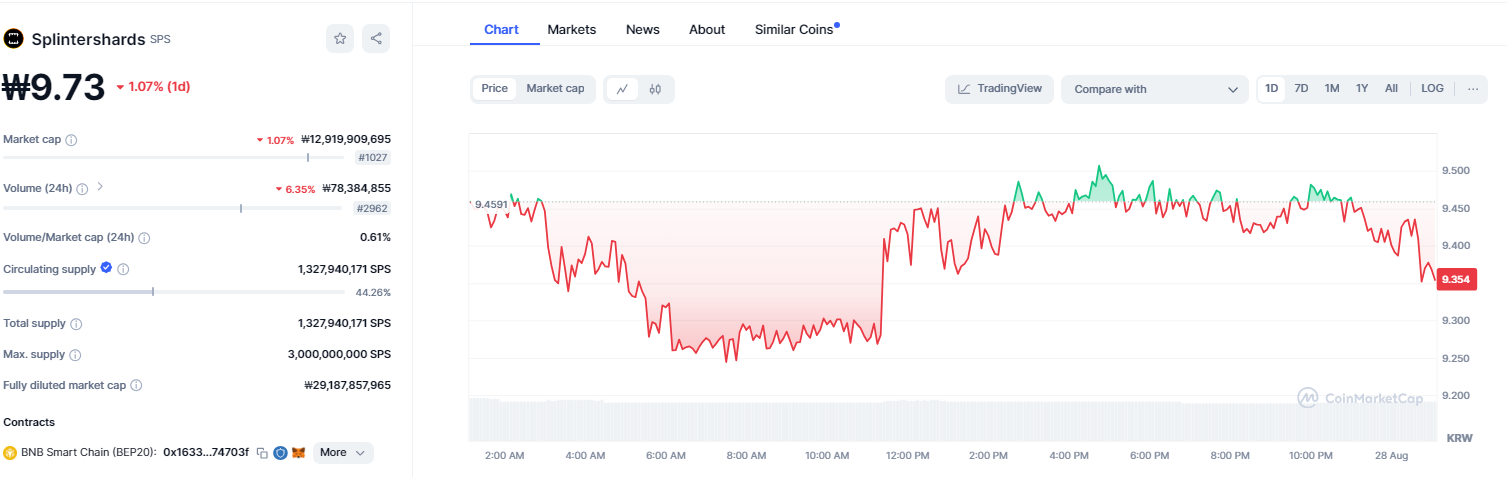Screen dimensions: 1507x477
Task: Open info icon for Fully diluted market cap
Action: click(x=136, y=385)
